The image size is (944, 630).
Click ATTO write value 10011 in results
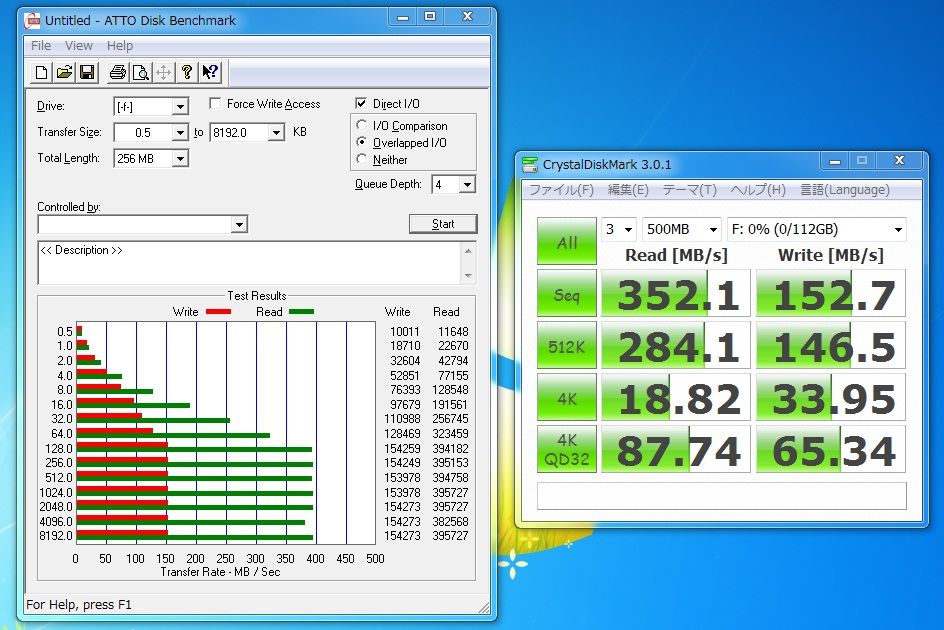tap(405, 332)
